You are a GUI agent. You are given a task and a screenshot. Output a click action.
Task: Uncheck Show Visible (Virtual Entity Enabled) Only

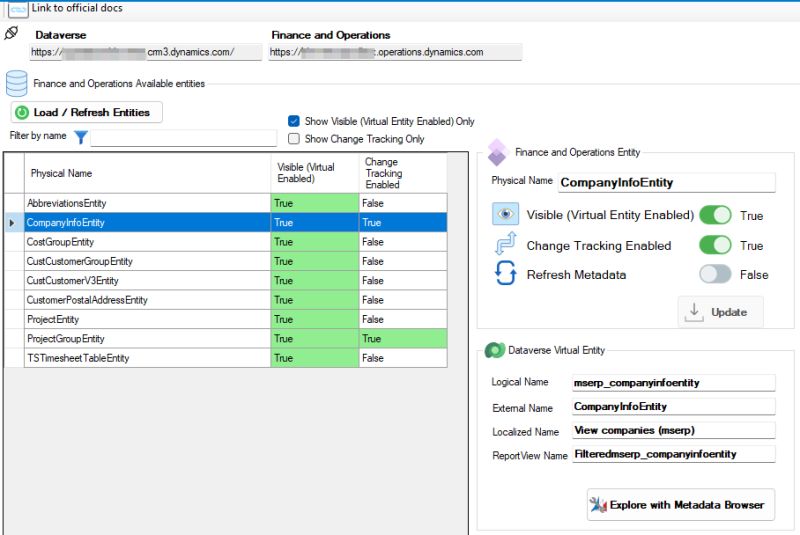coord(293,121)
